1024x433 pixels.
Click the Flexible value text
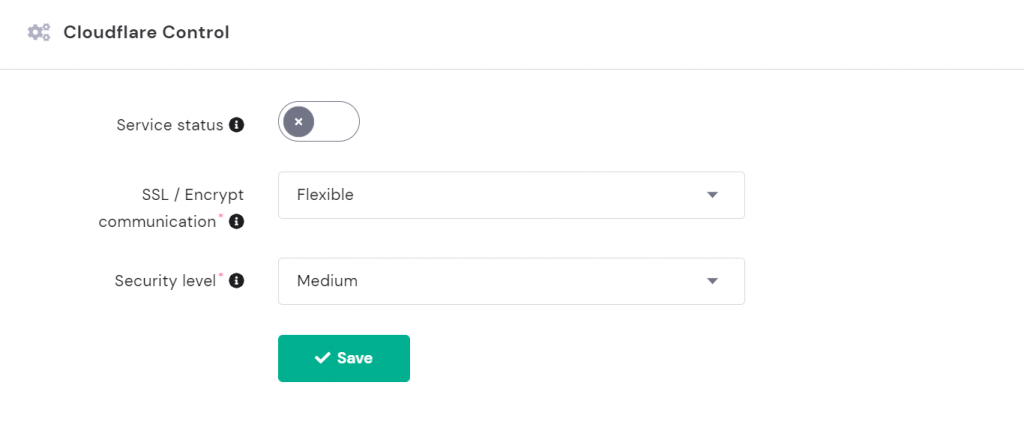325,195
